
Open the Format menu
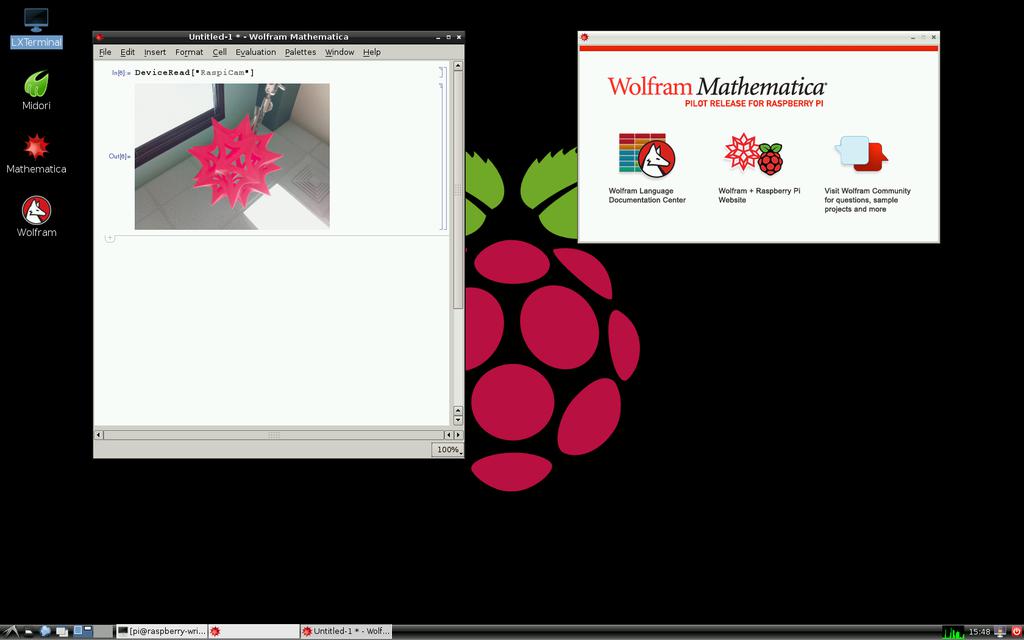(189, 52)
